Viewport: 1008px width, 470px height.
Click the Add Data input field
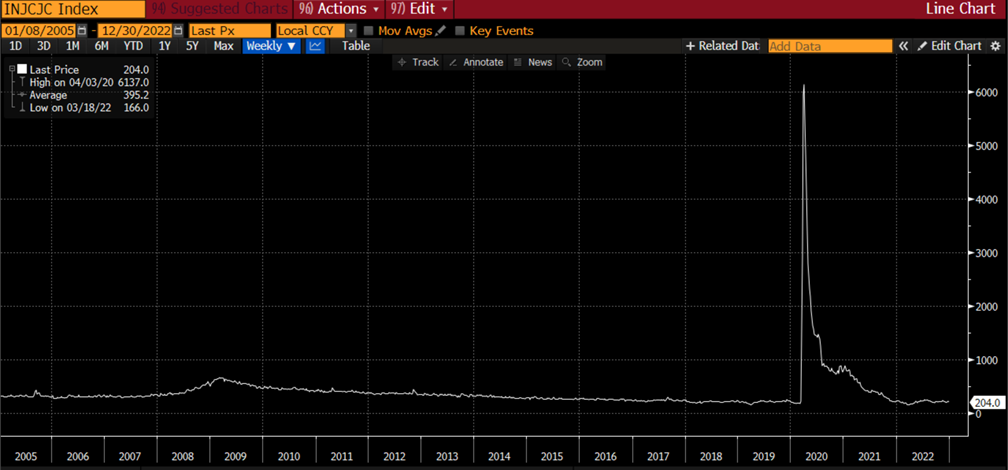(829, 46)
